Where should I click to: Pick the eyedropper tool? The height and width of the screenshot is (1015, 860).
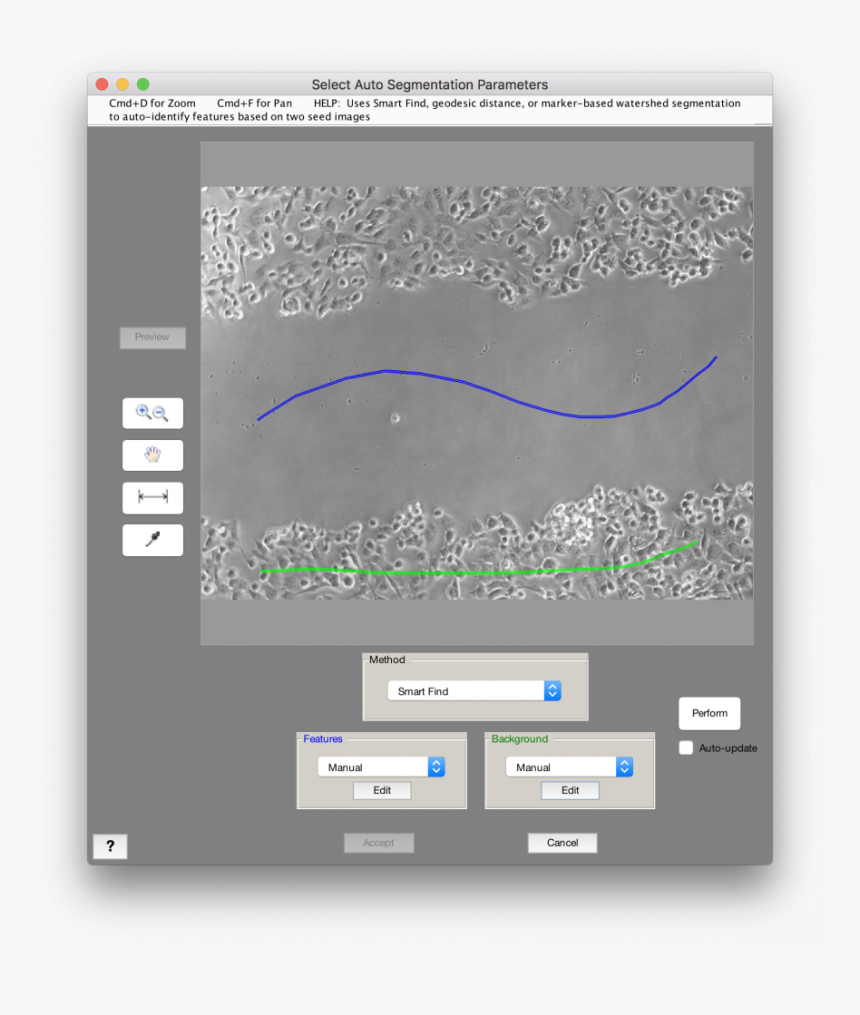click(152, 540)
